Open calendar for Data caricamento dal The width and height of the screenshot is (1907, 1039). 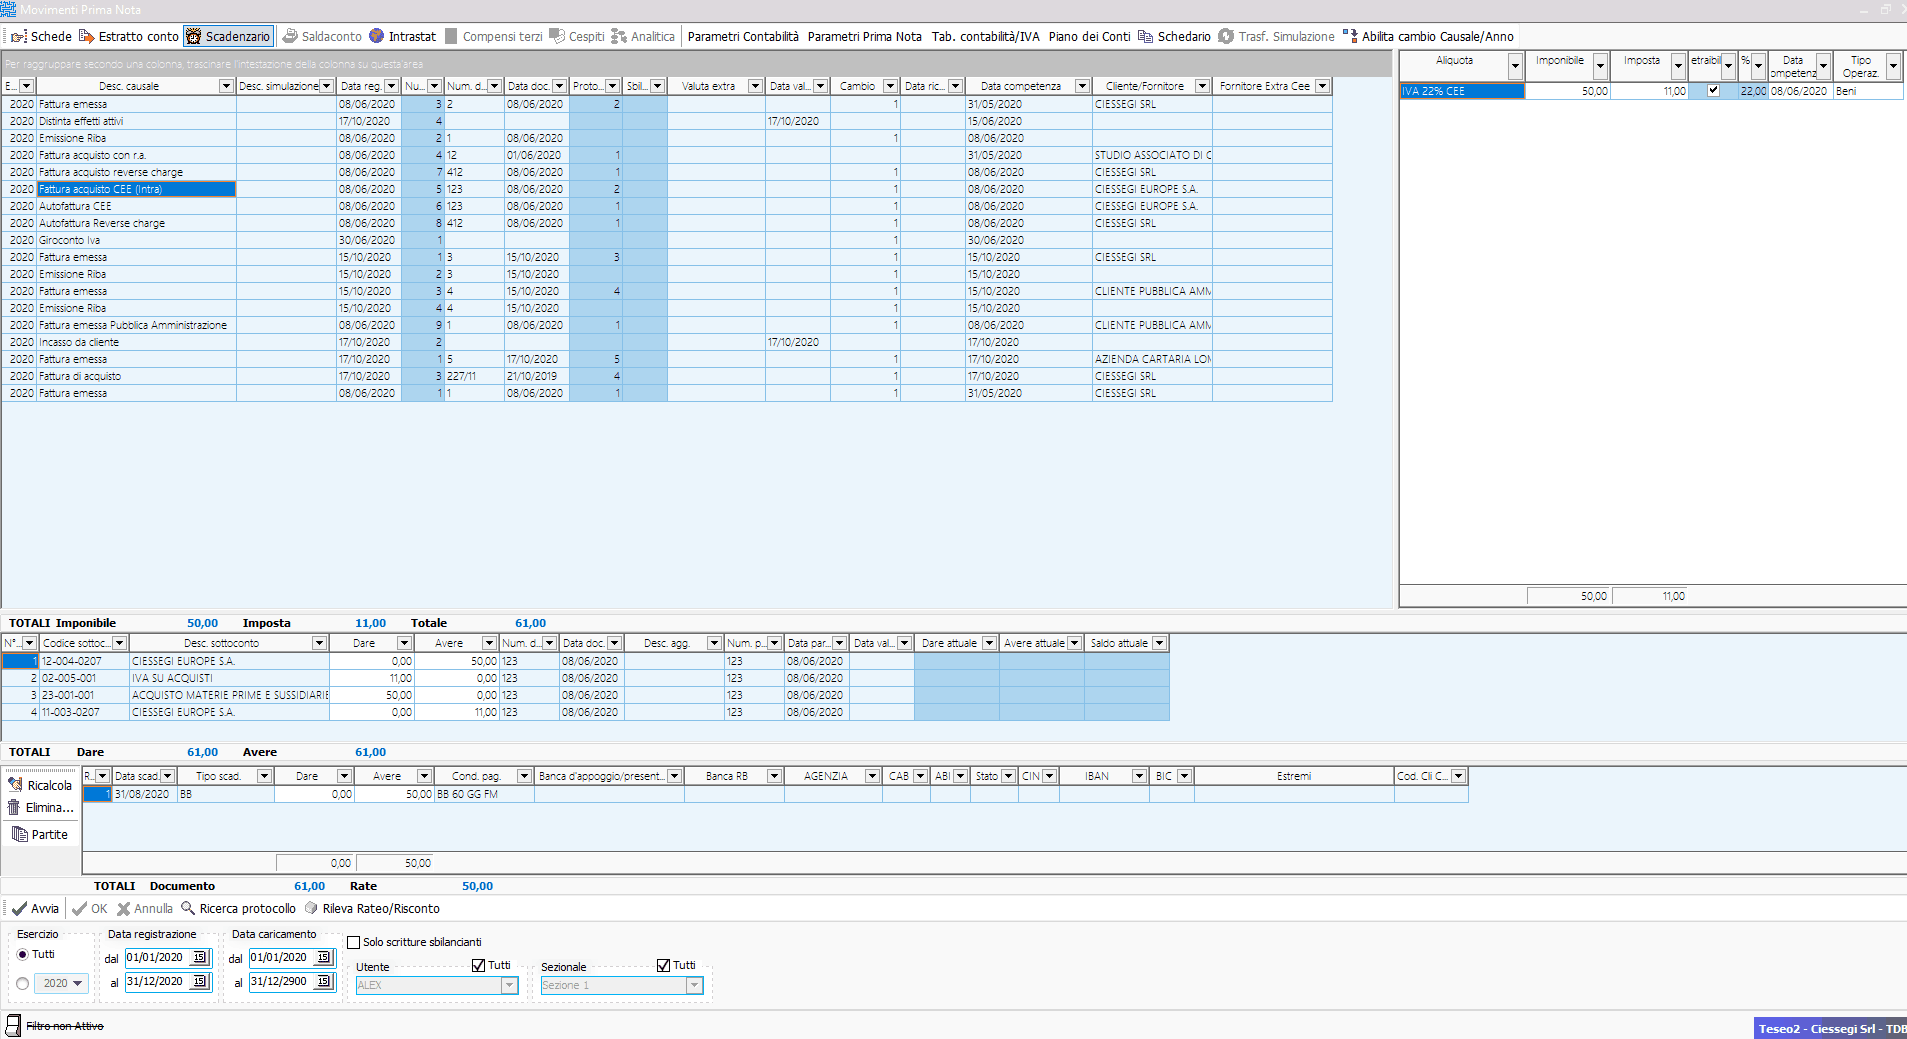pyautogui.click(x=324, y=957)
